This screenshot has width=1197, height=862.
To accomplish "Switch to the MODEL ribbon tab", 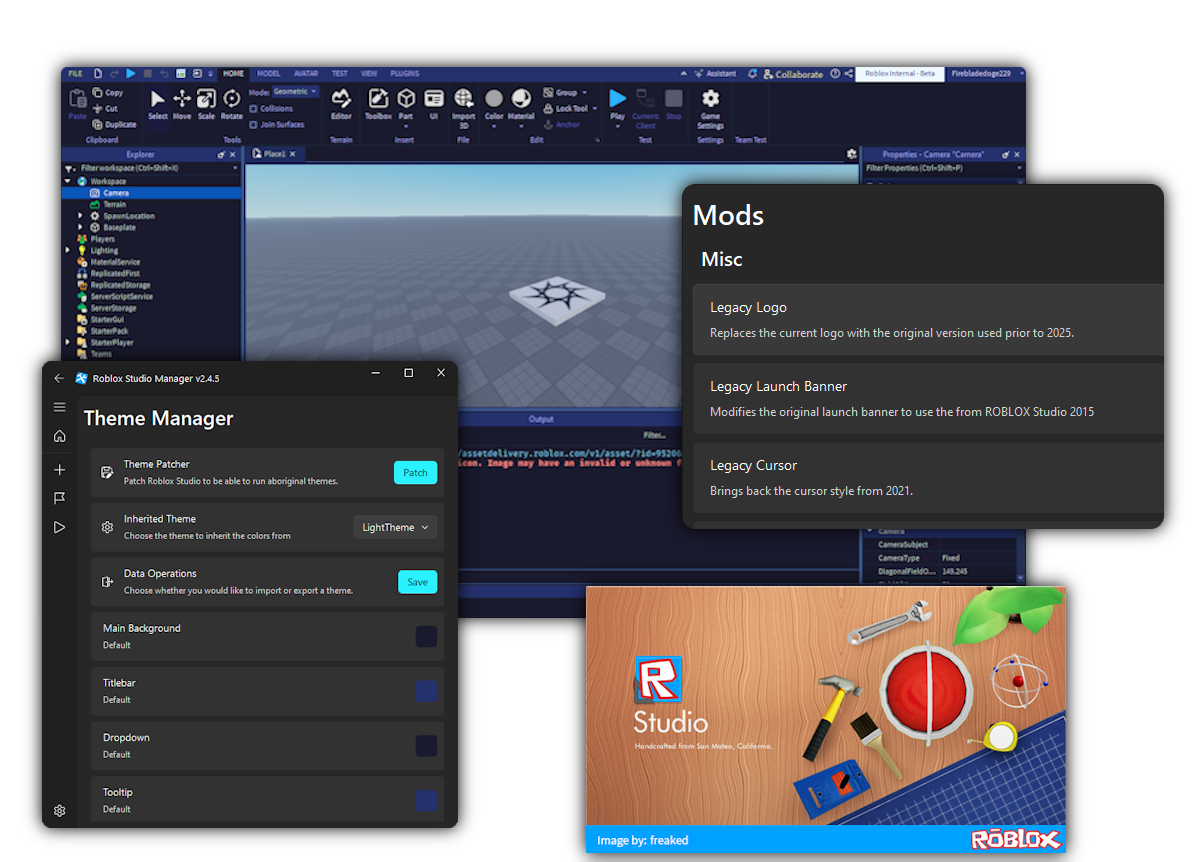I will (x=268, y=74).
